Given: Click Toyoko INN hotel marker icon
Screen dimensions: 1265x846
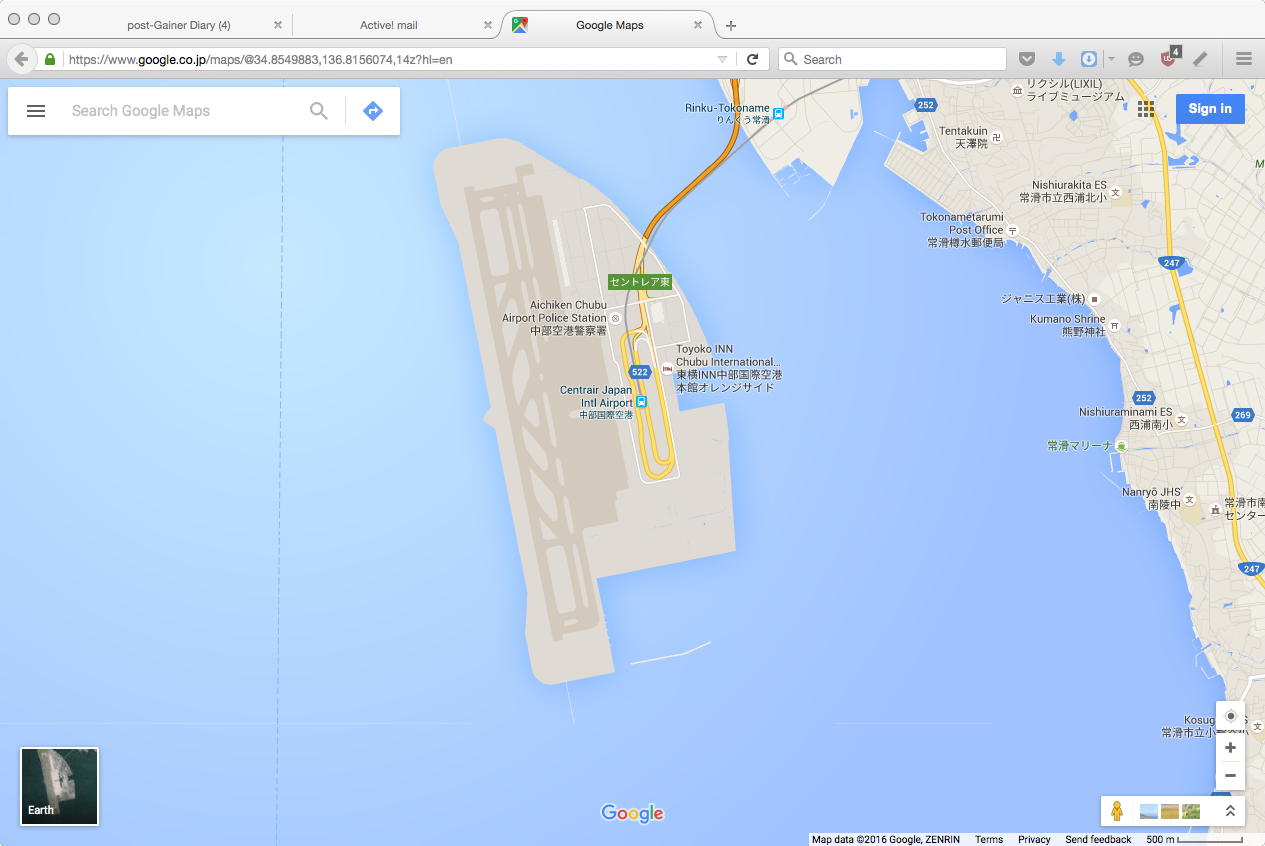Looking at the screenshot, I should pyautogui.click(x=667, y=369).
